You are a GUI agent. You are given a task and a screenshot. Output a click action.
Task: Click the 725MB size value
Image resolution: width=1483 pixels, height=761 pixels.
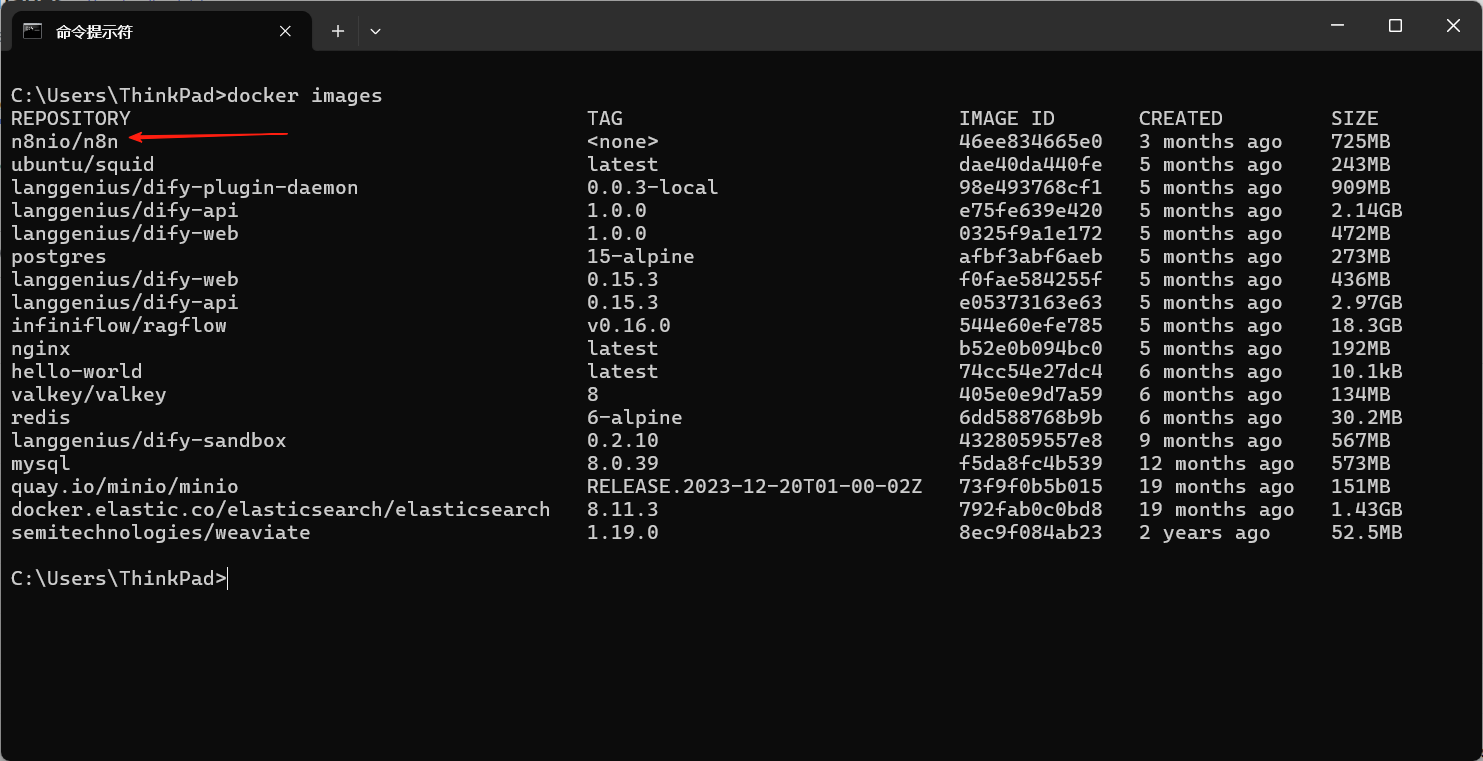1361,142
